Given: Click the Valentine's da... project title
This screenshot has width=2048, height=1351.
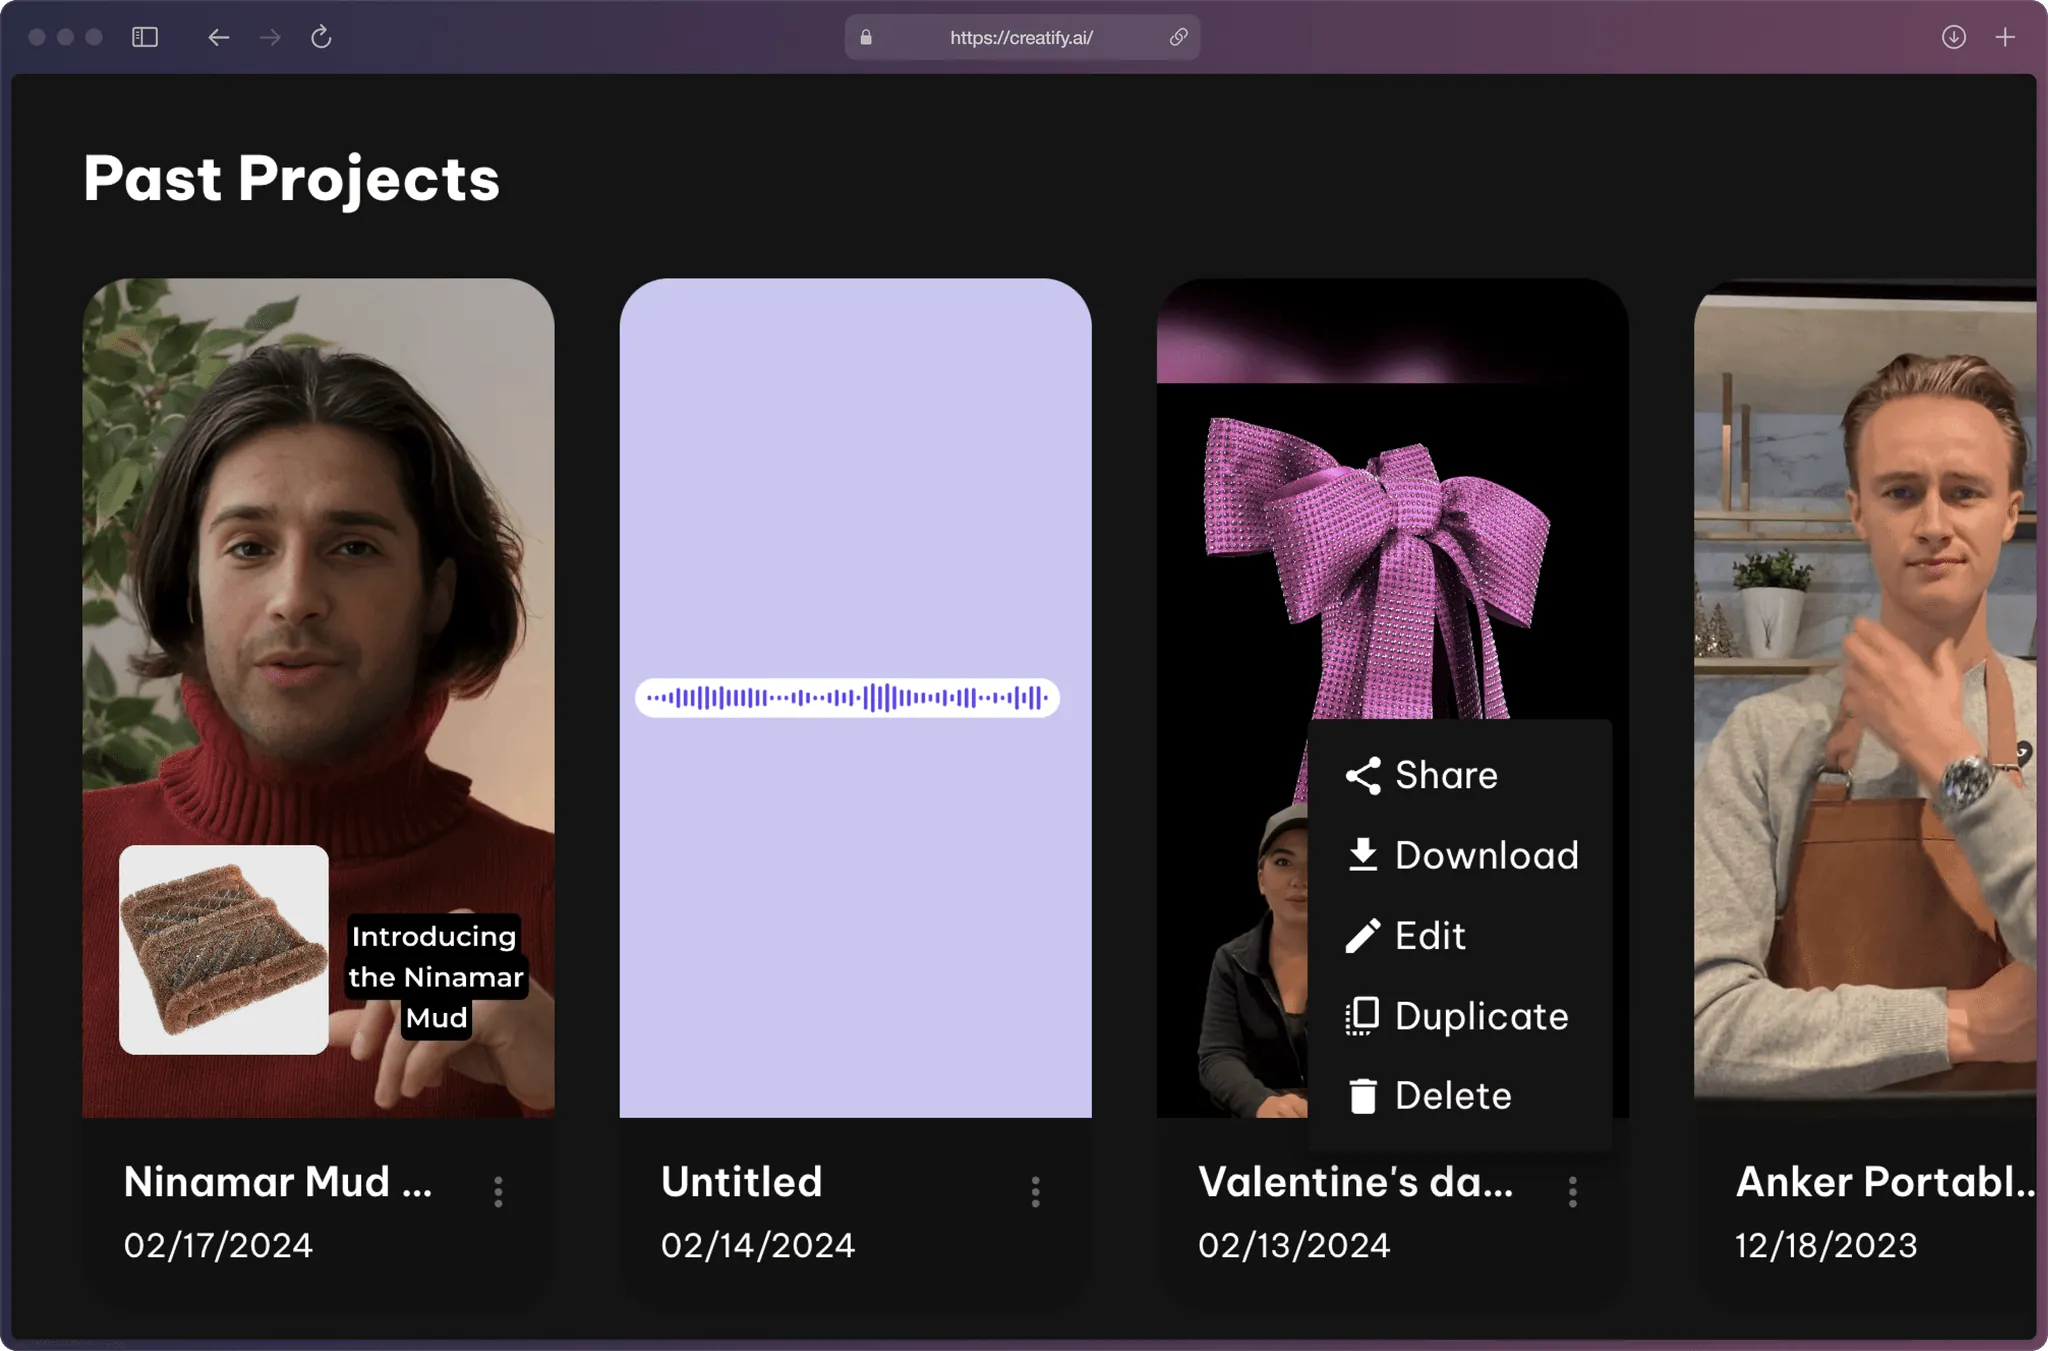Looking at the screenshot, I should click(1356, 1182).
